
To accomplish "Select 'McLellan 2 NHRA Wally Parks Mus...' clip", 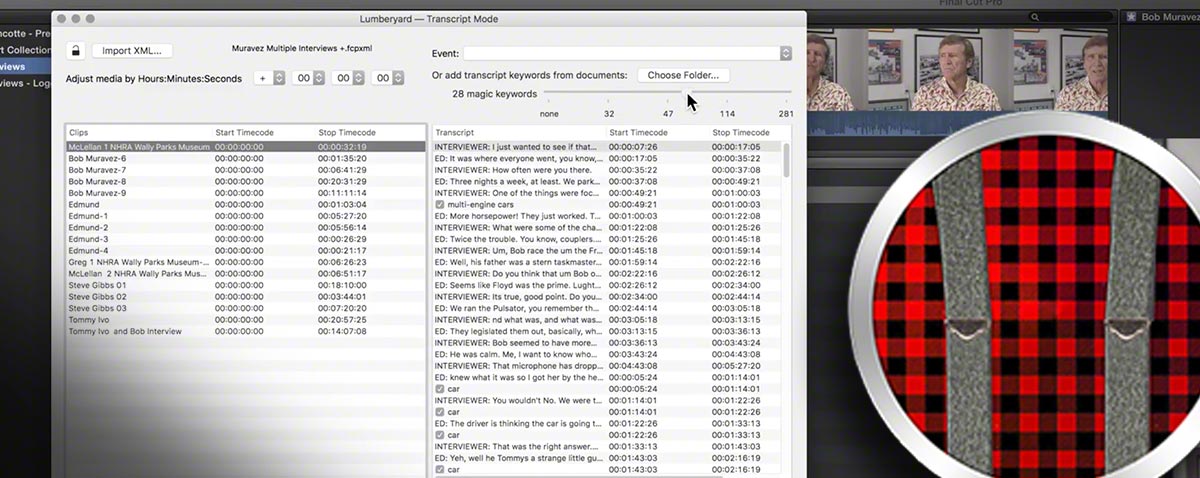I will point(245,273).
